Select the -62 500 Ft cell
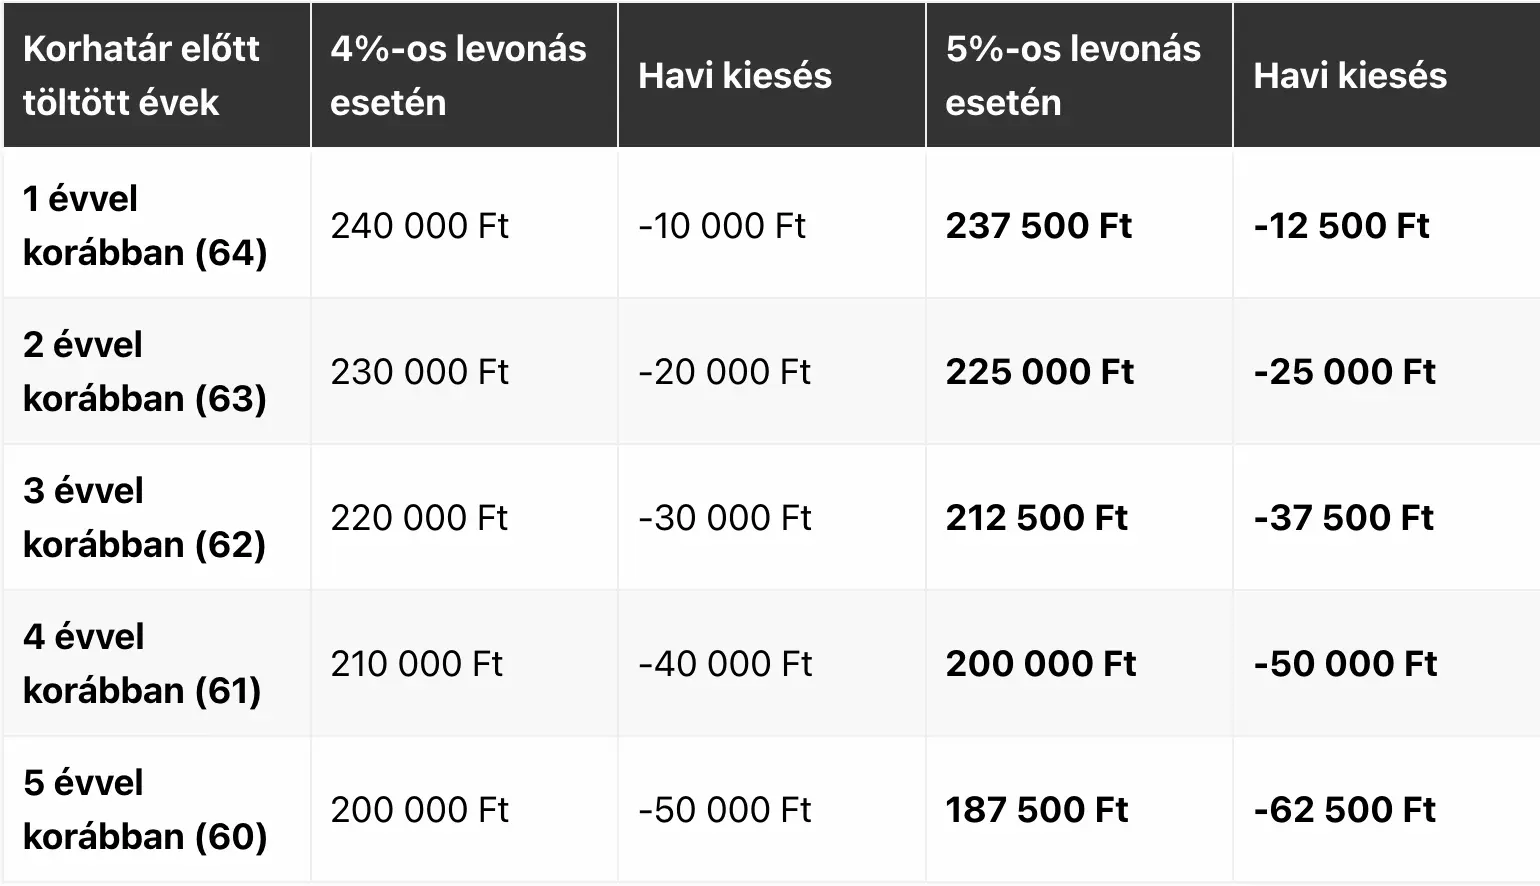The width and height of the screenshot is (1540, 886). click(1345, 810)
